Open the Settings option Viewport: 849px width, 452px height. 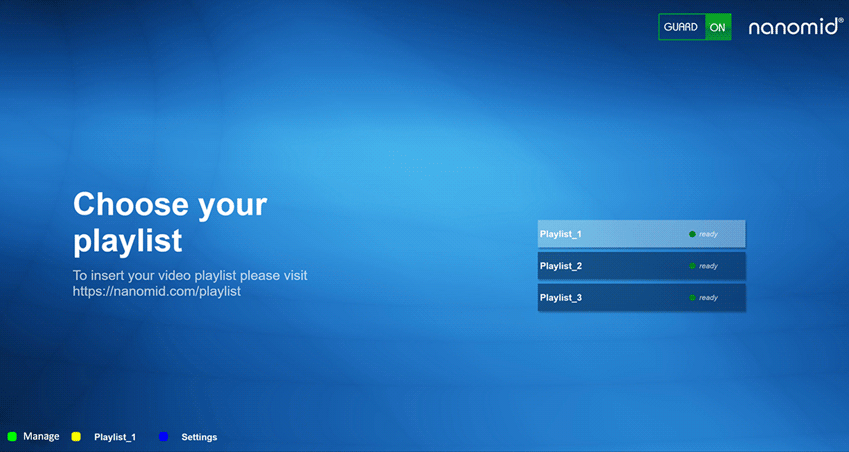point(199,437)
